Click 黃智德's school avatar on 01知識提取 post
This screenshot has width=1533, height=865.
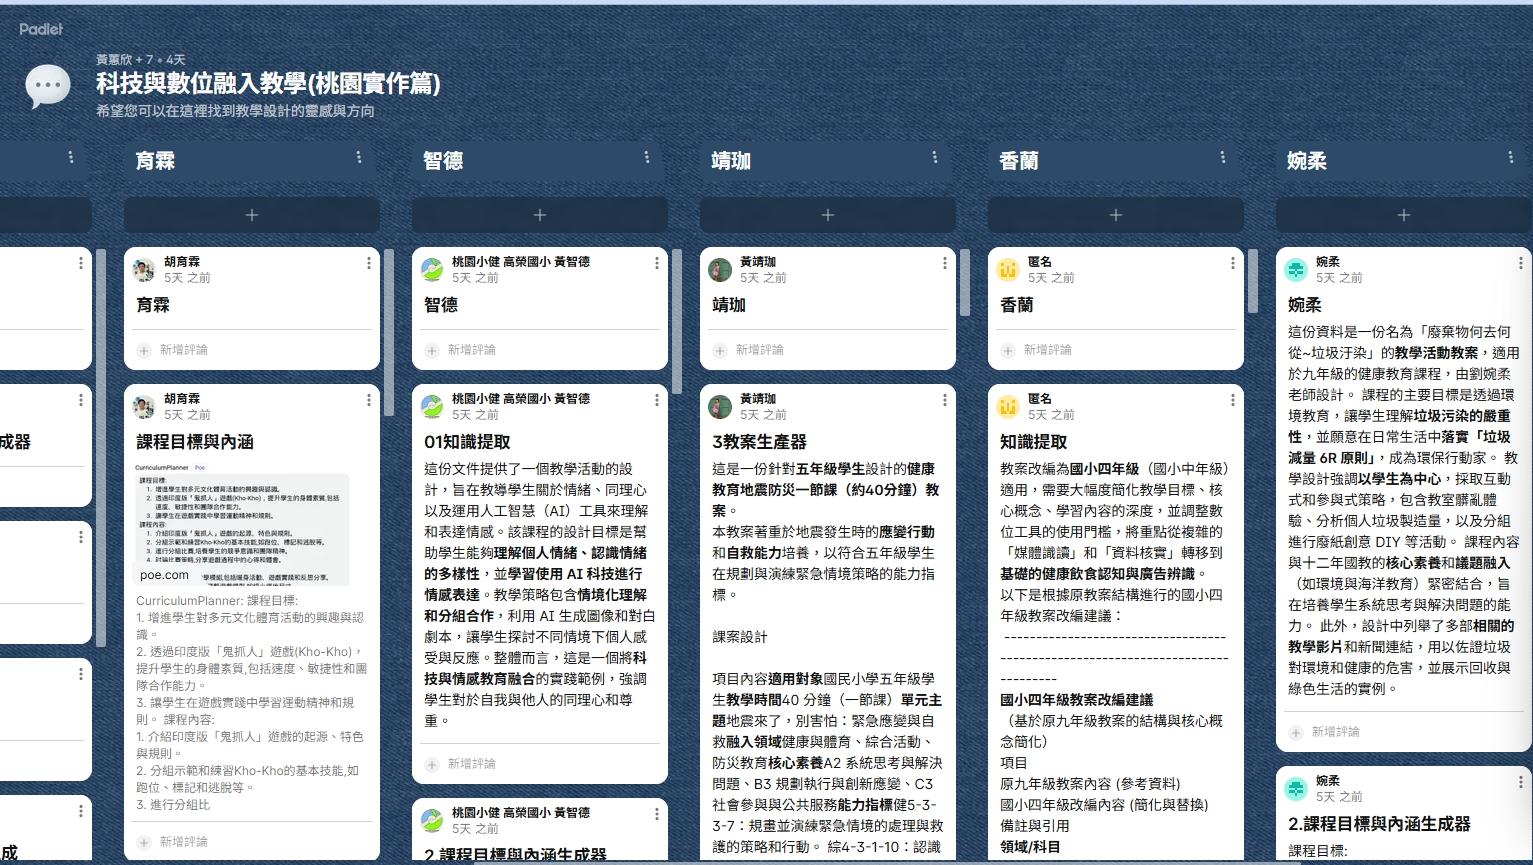click(432, 403)
